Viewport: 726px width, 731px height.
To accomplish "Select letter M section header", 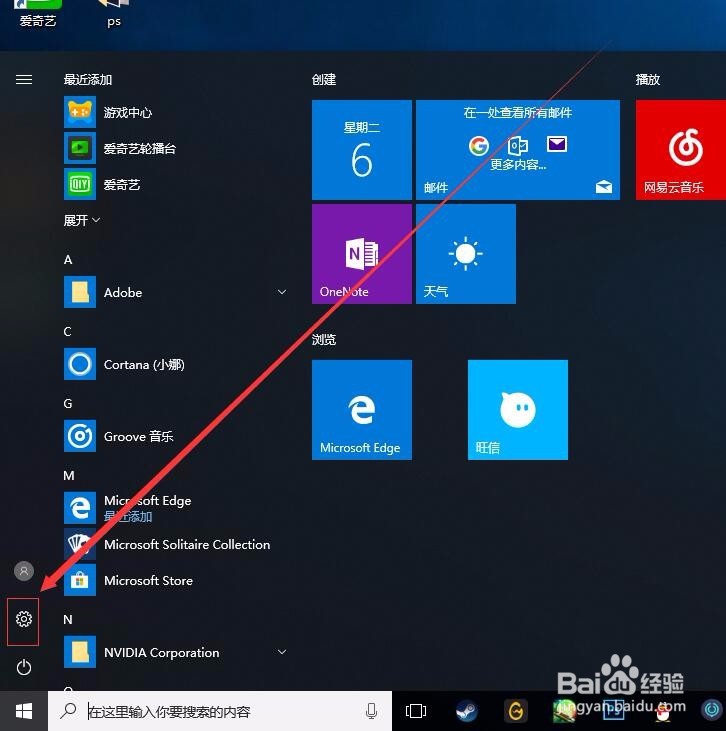I will [69, 476].
